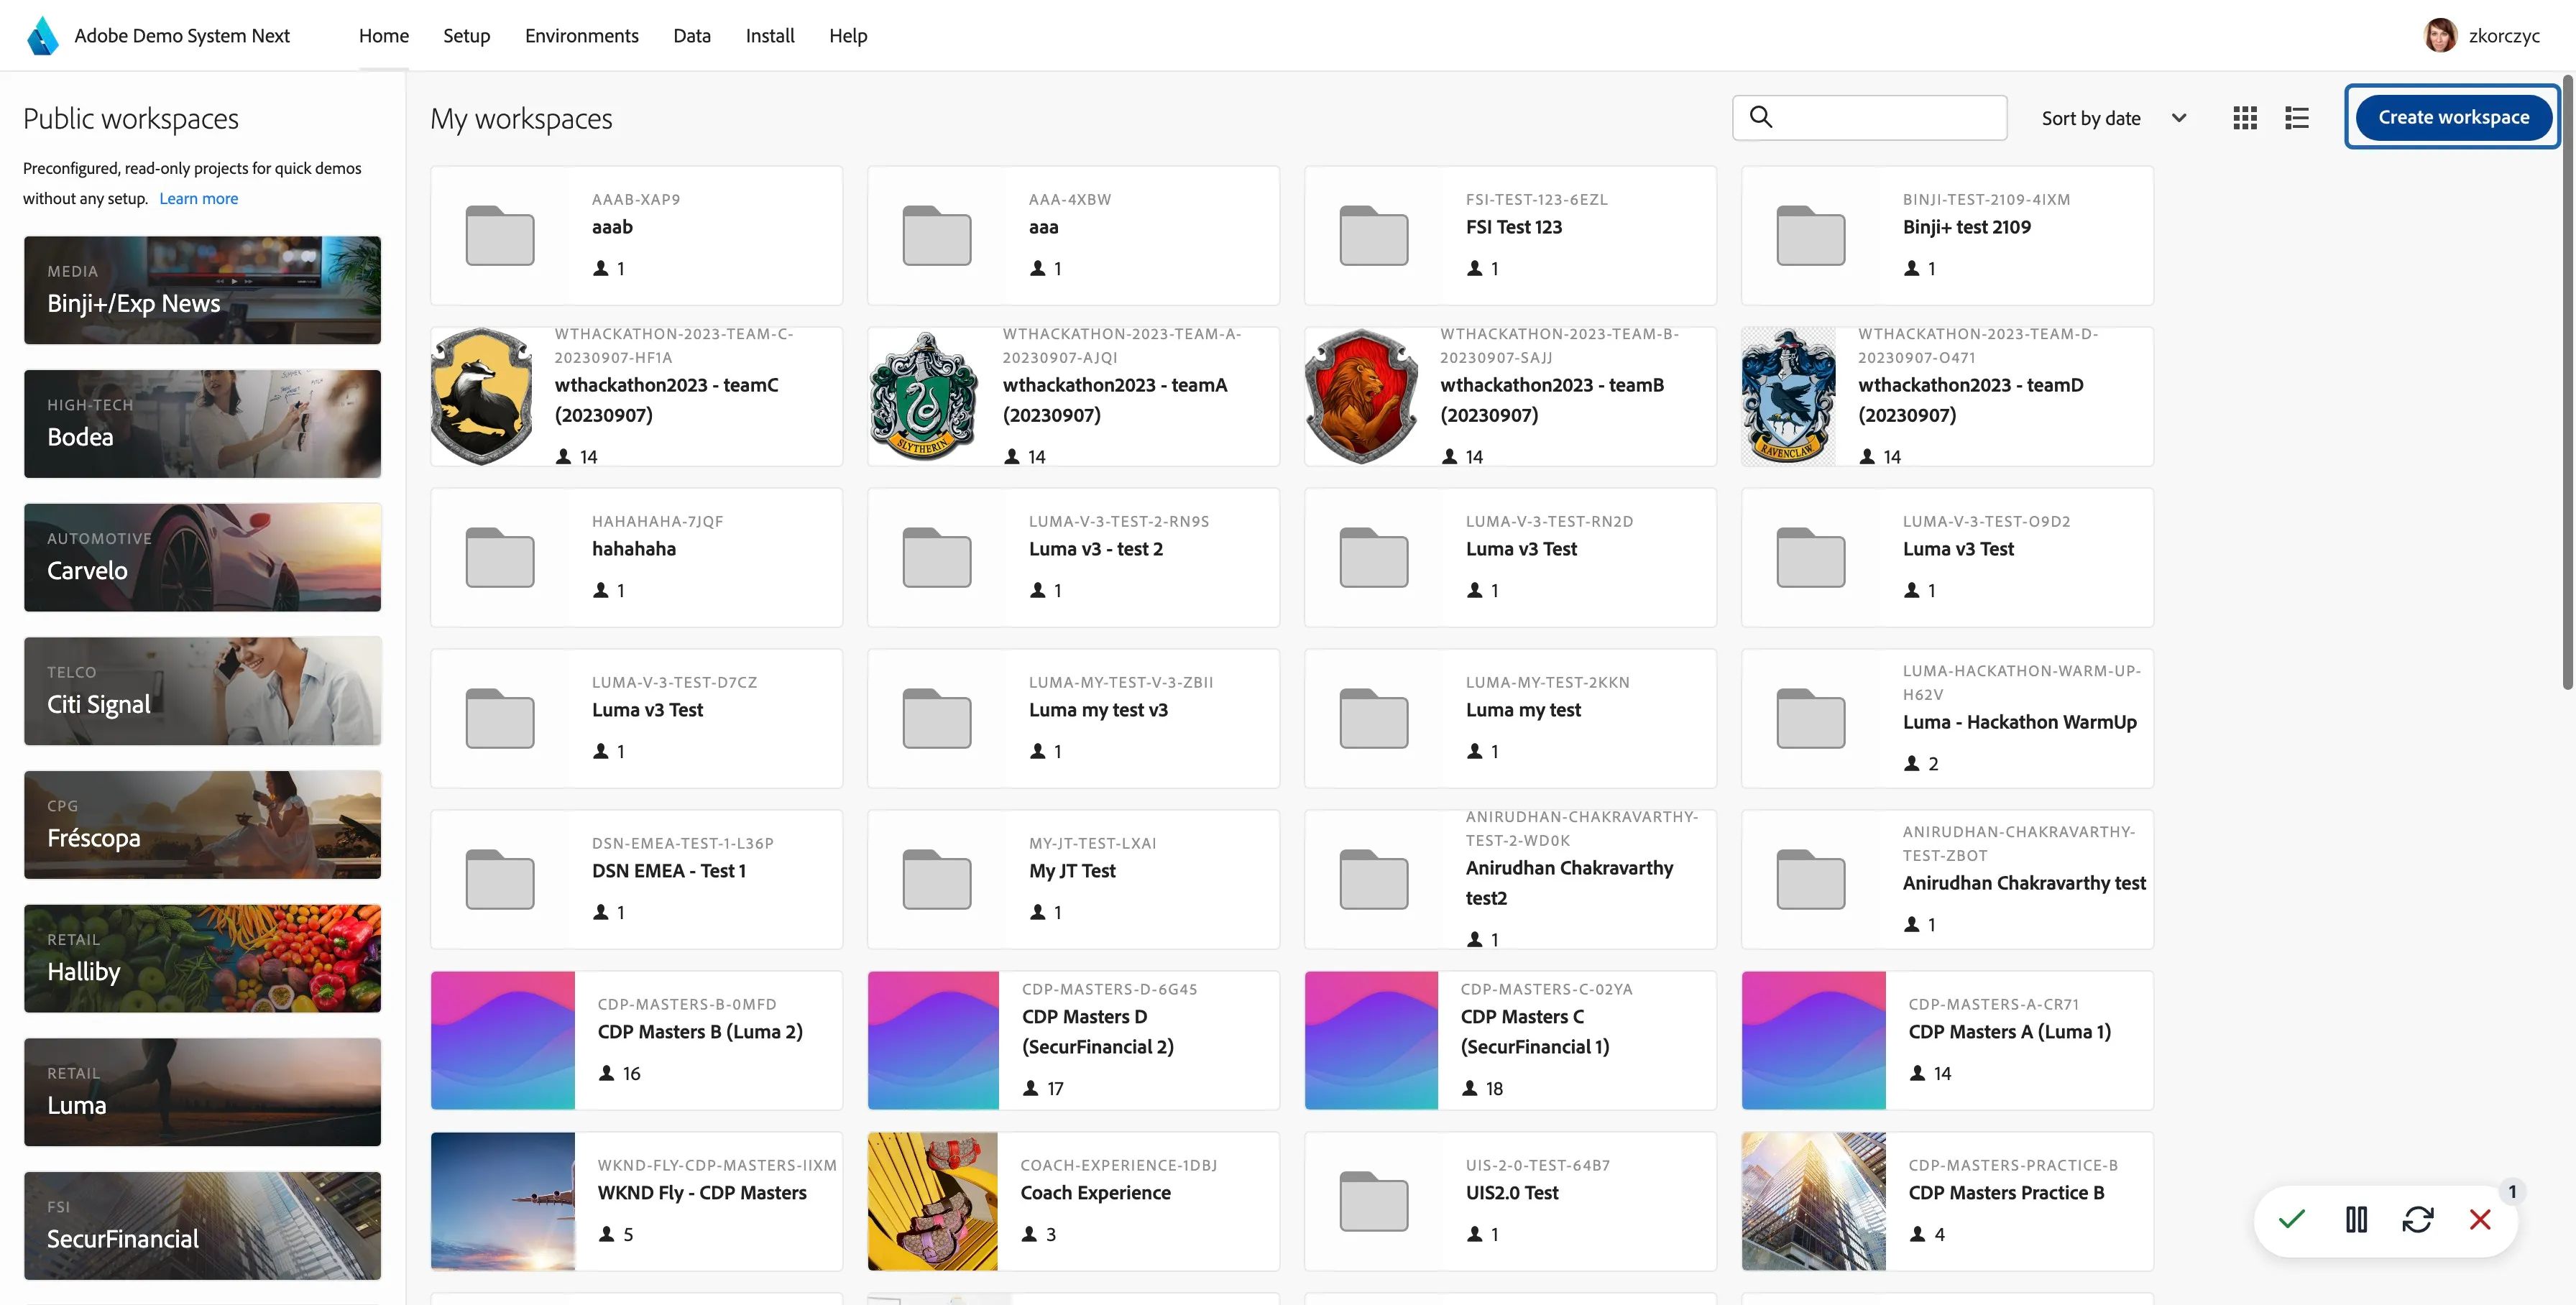The height and width of the screenshot is (1305, 2576).
Task: Click the red X icon
Action: click(2480, 1219)
